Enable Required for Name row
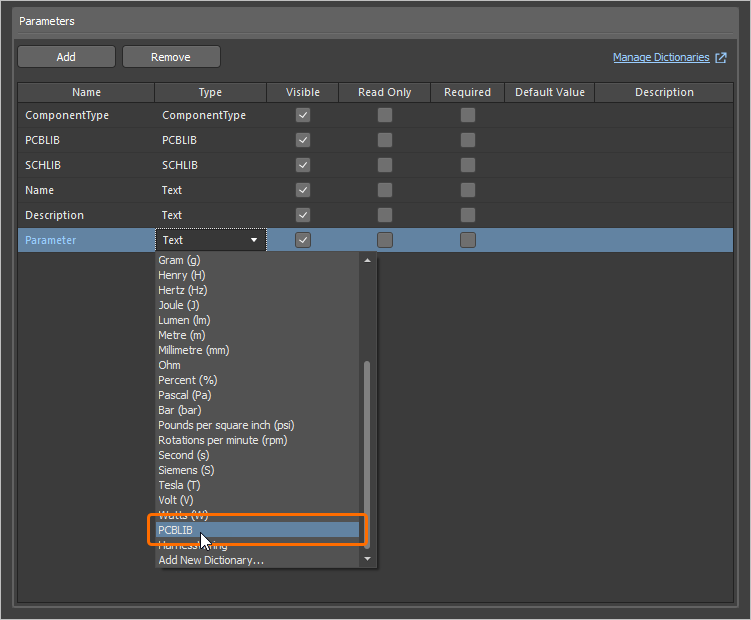751x620 pixels. tap(468, 190)
